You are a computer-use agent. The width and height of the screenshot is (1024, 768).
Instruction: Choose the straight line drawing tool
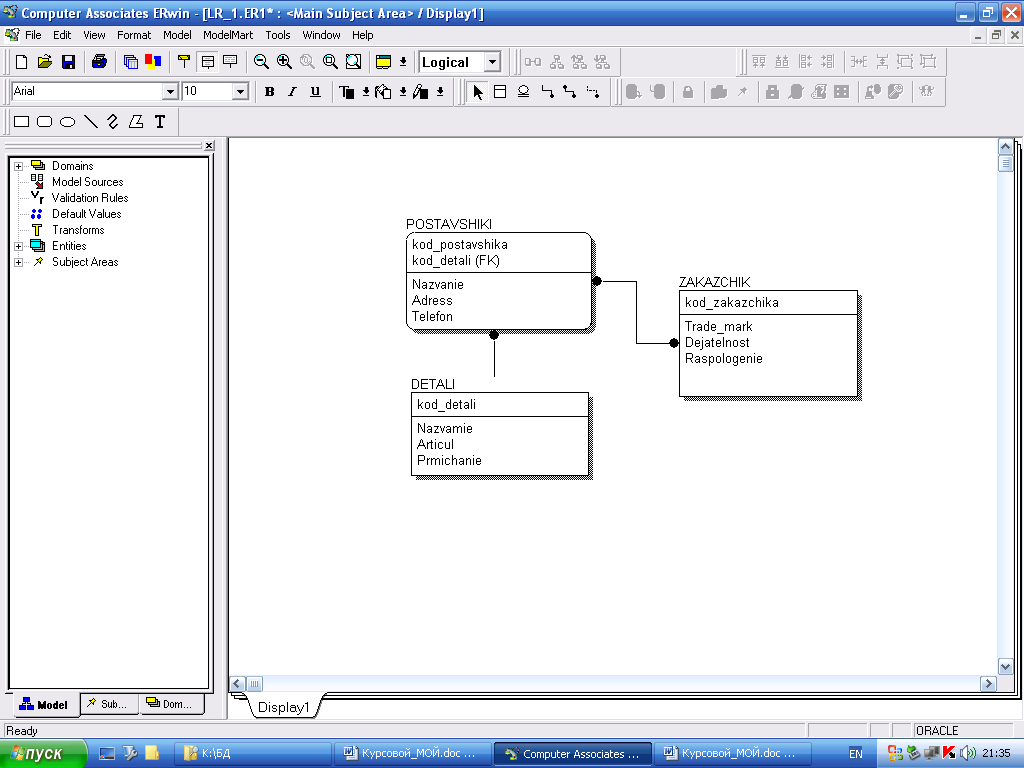click(x=91, y=121)
